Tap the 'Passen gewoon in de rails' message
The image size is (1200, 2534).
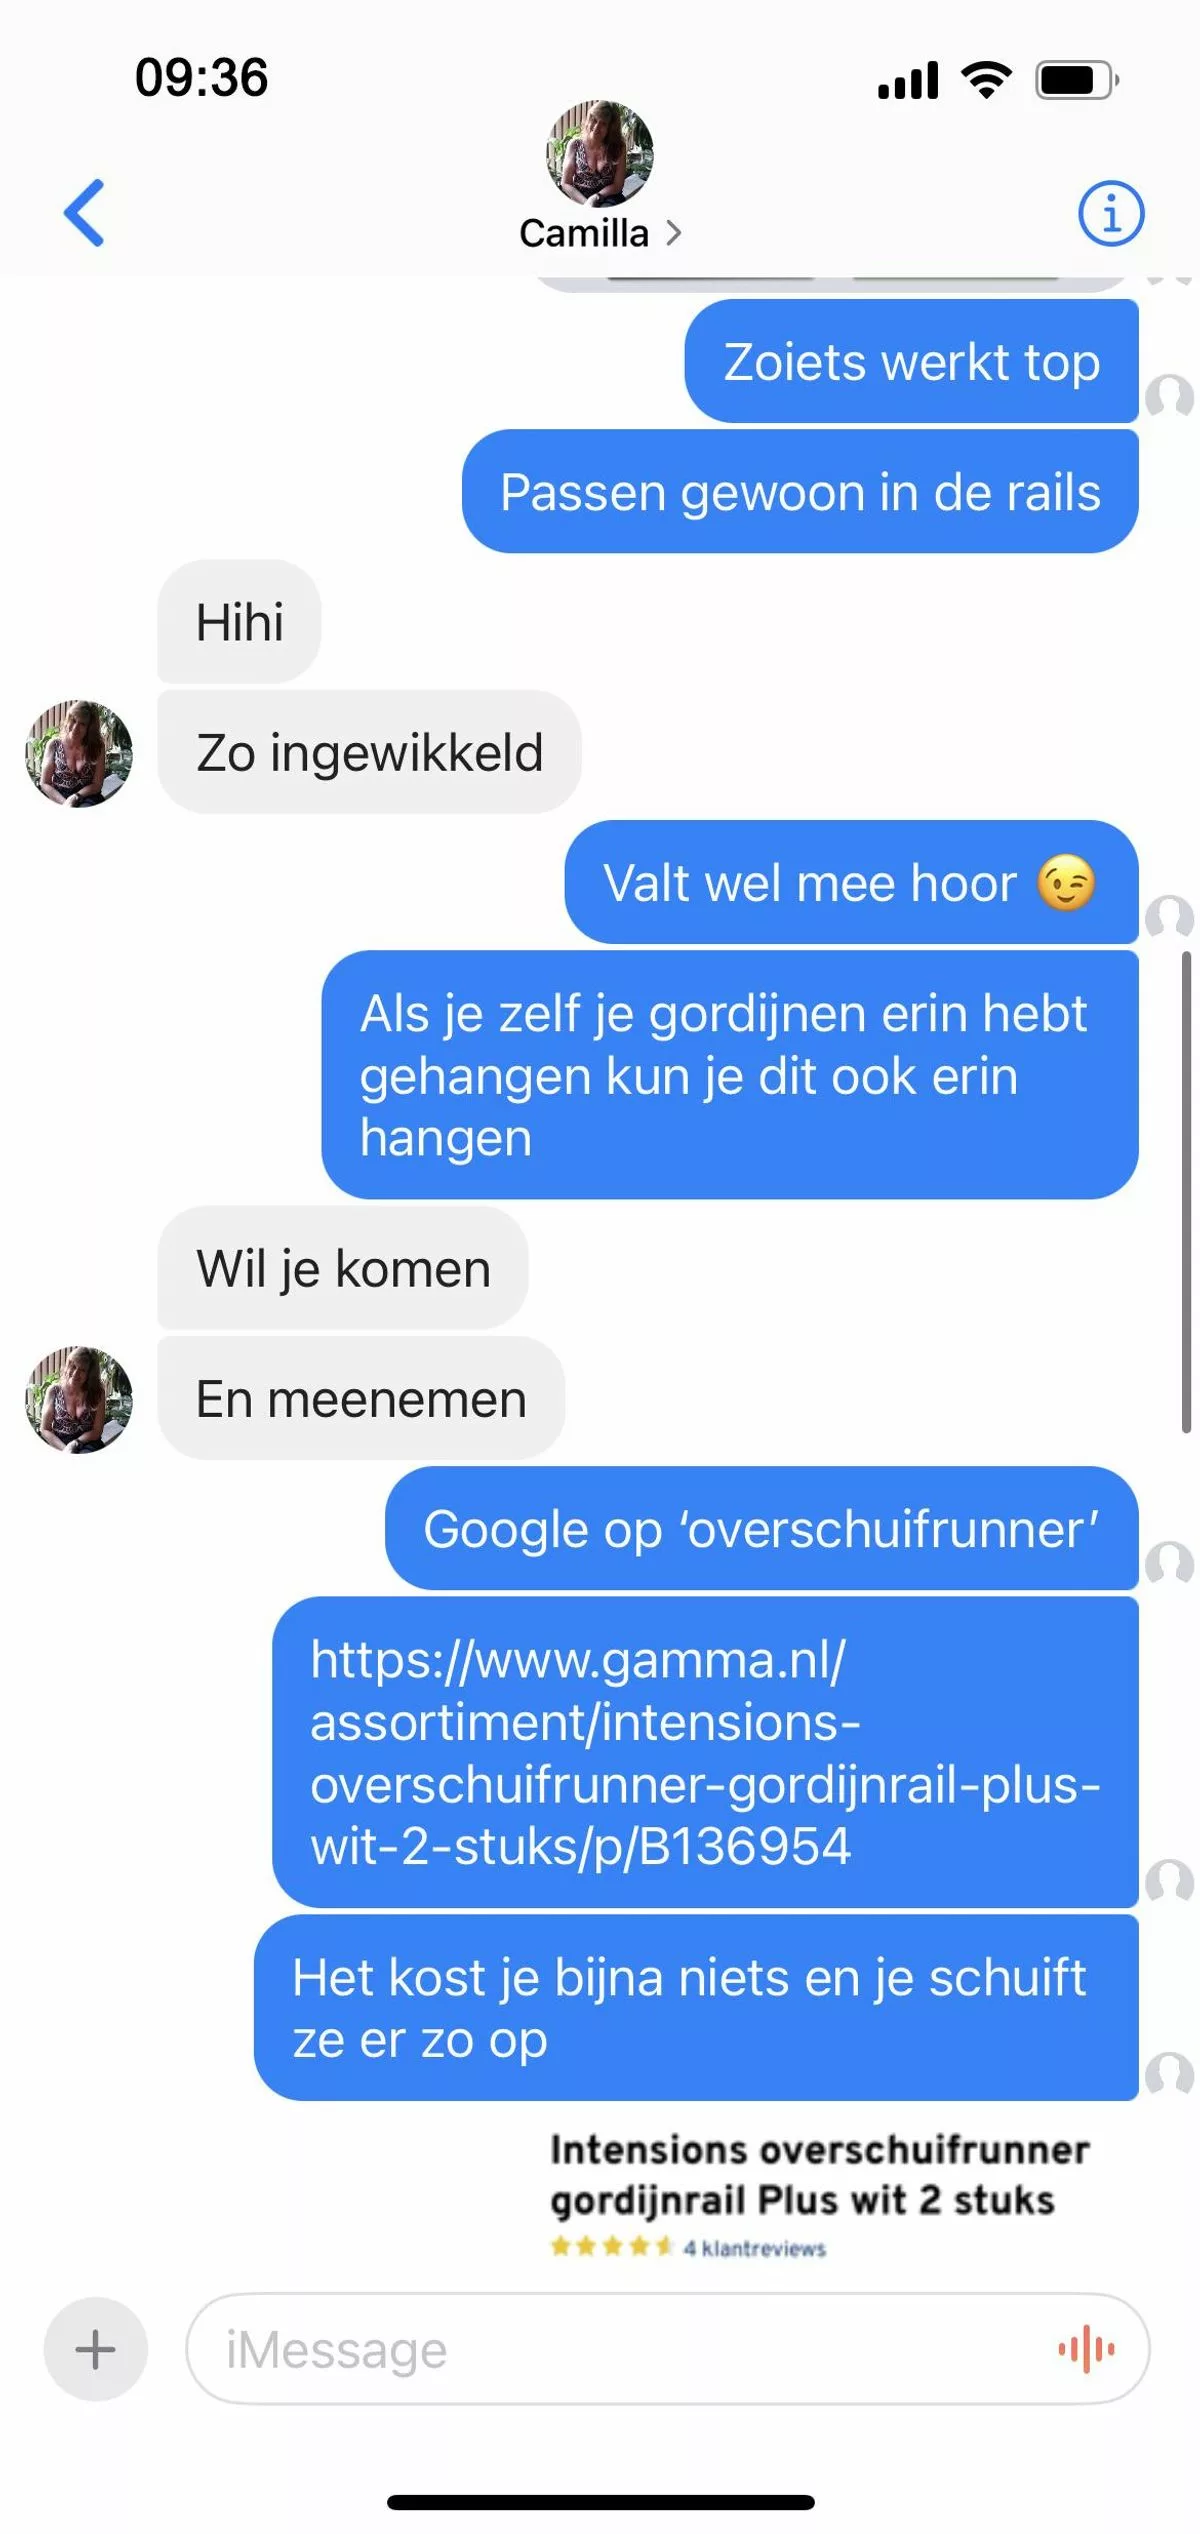(x=800, y=492)
